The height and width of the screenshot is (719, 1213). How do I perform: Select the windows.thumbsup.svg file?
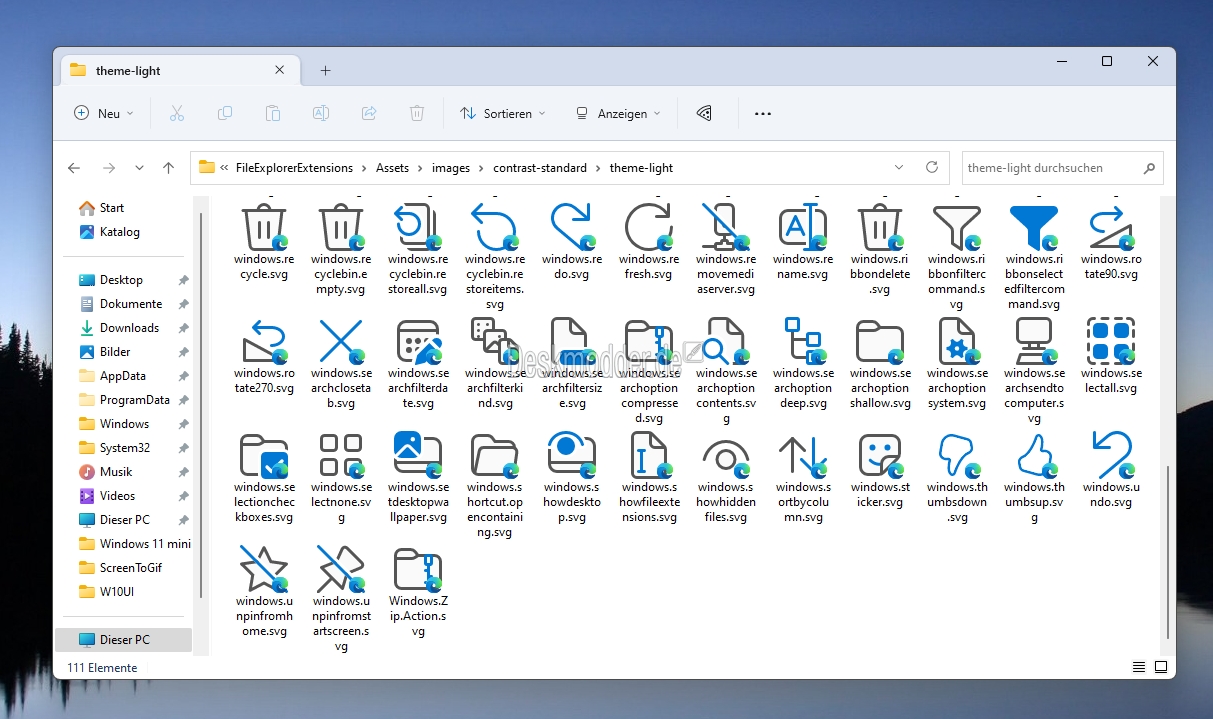click(x=1034, y=478)
